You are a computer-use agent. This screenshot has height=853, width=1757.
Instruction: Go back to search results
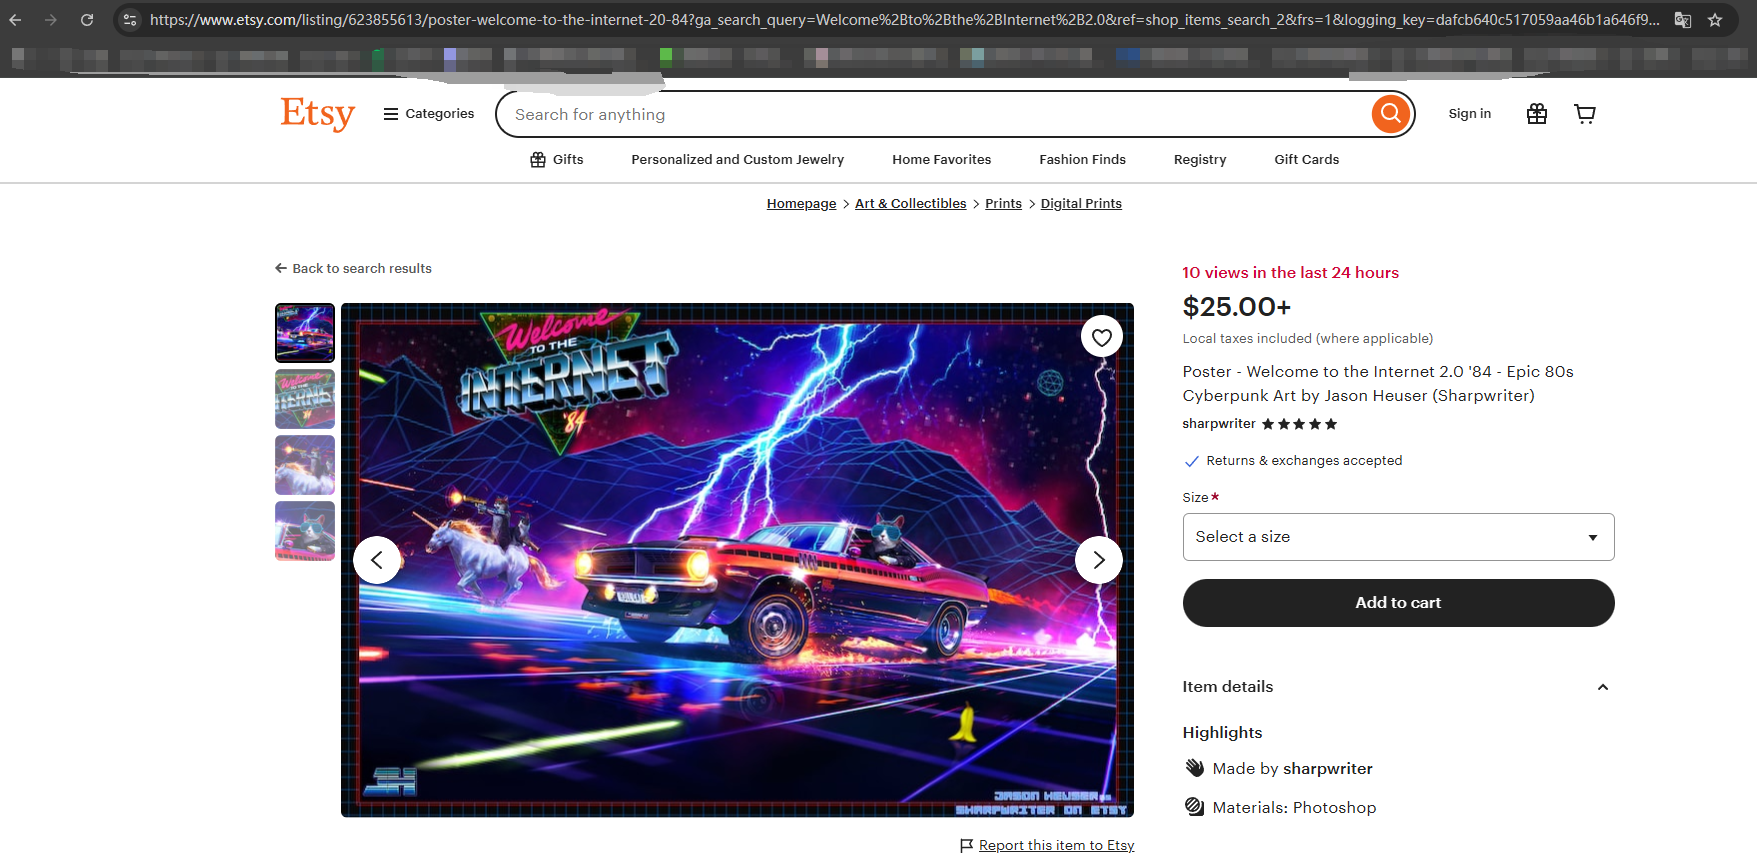(353, 269)
